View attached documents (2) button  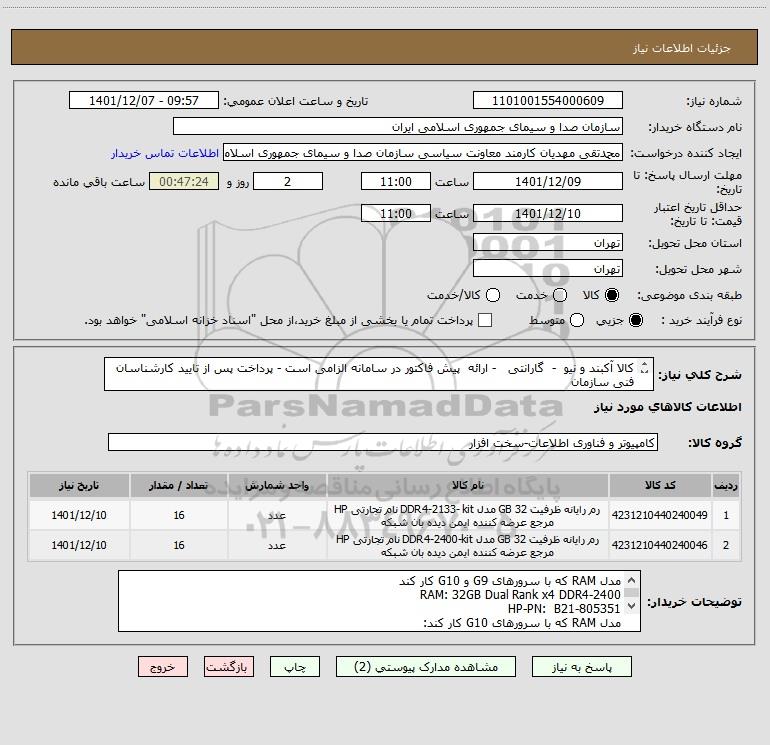[426, 667]
